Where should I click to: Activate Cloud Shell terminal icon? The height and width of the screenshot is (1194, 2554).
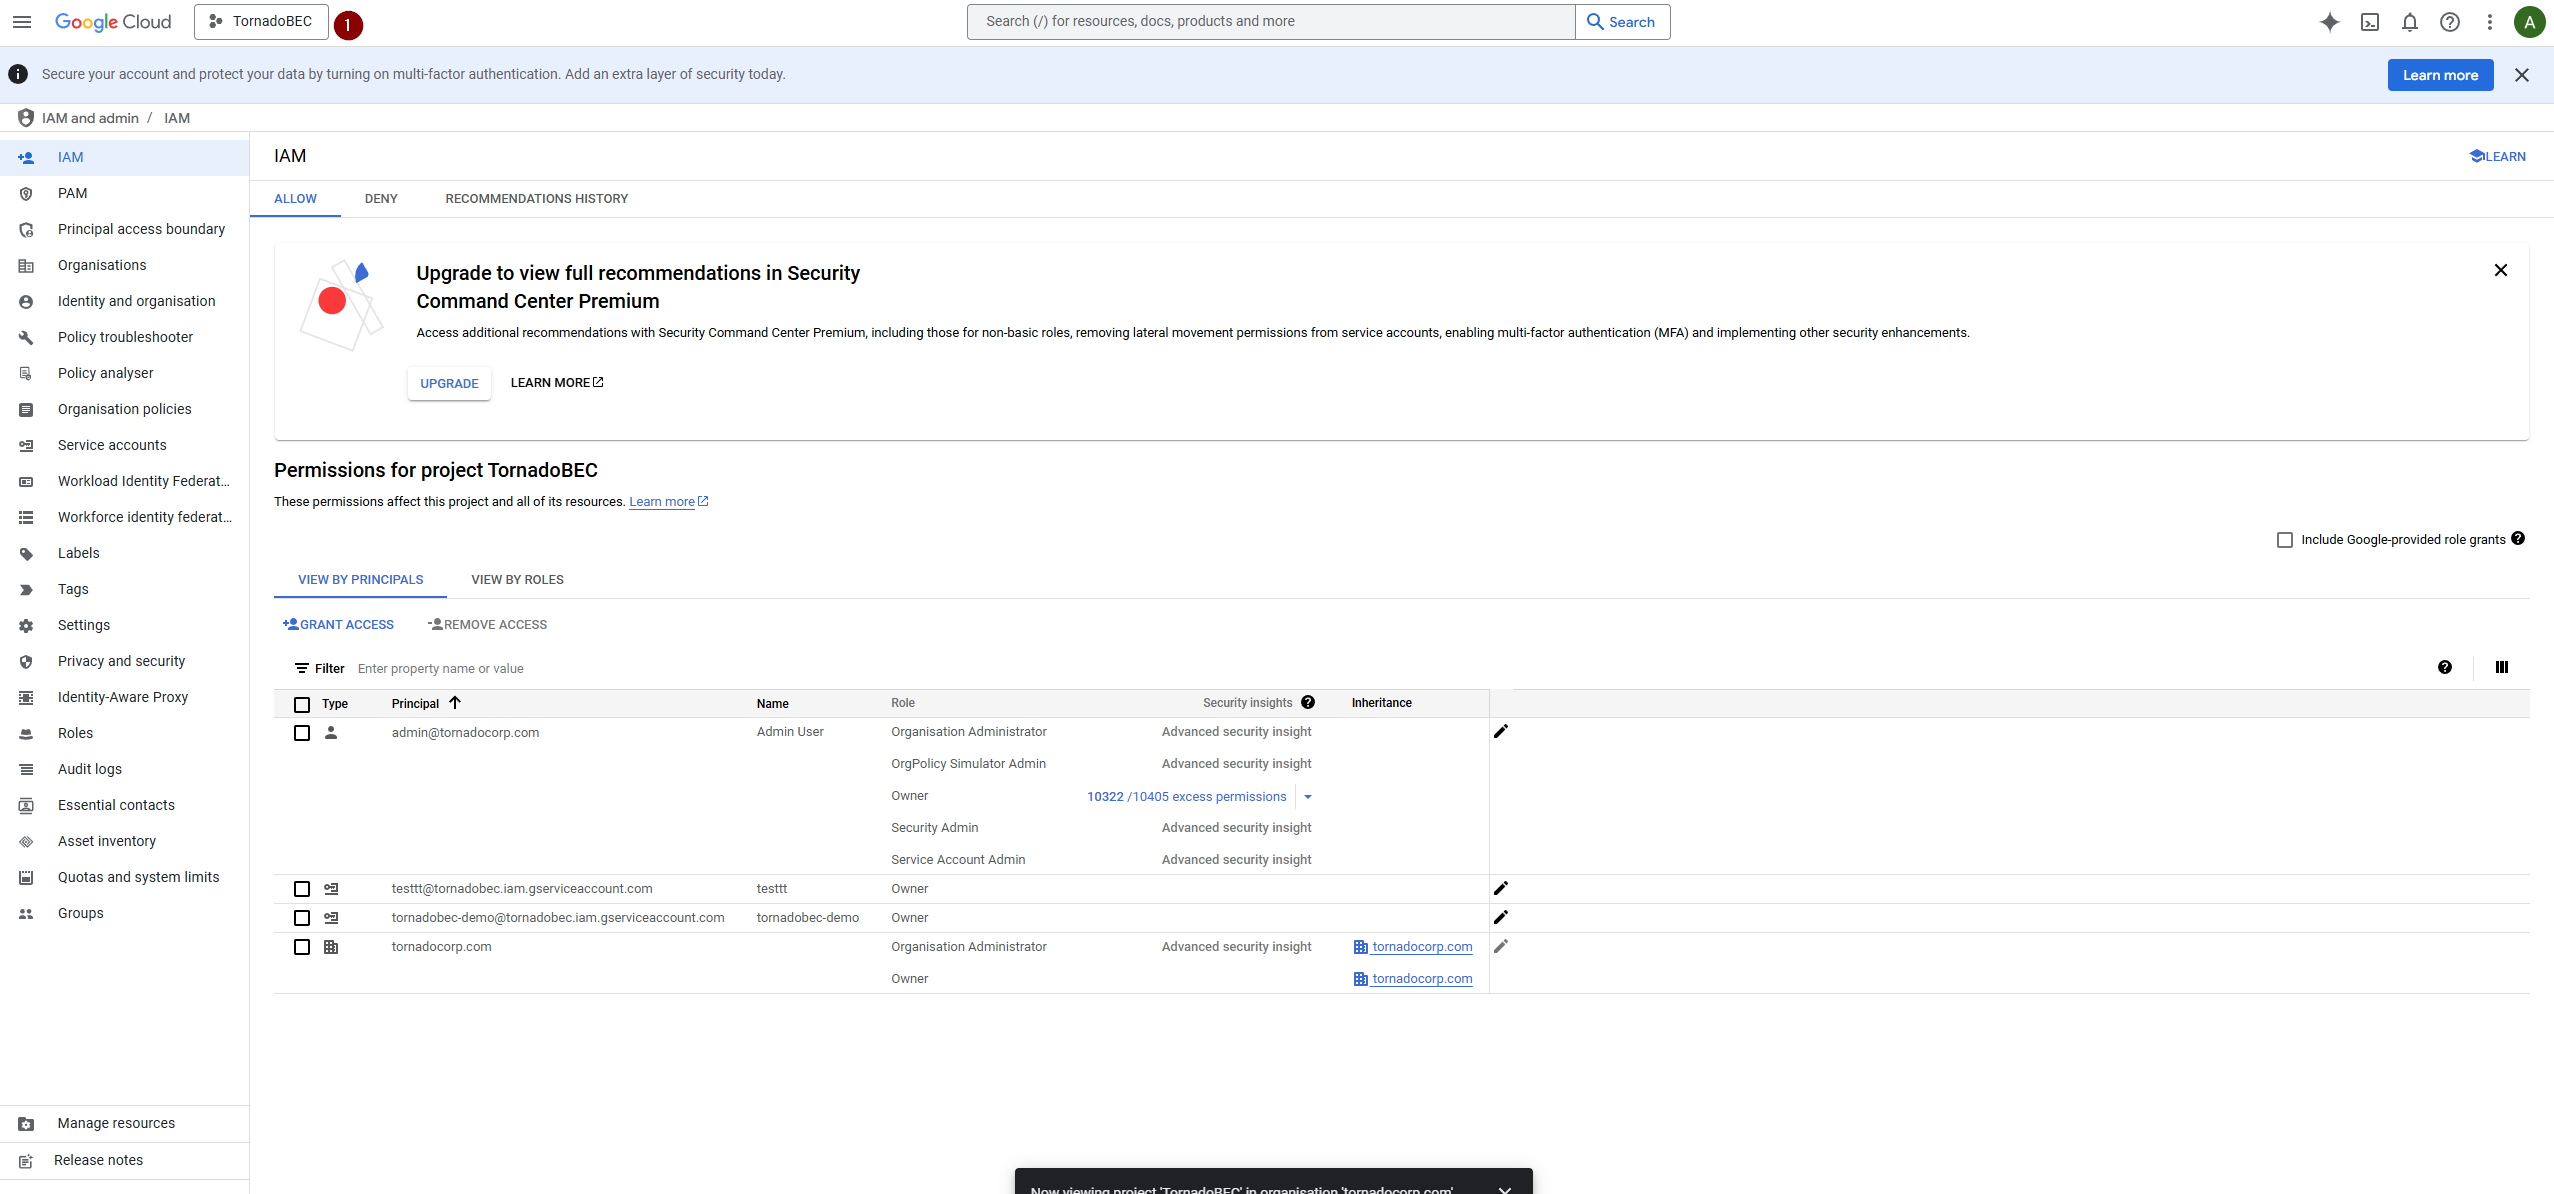click(x=2369, y=22)
